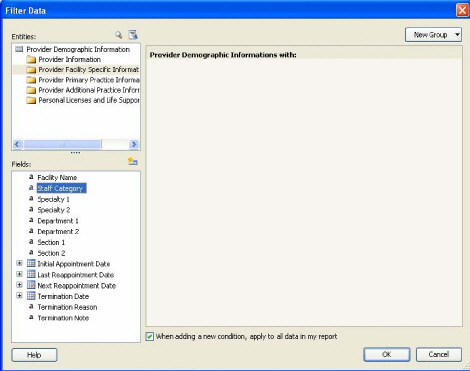
Task: Select the Termination Reason field
Action: (67, 307)
